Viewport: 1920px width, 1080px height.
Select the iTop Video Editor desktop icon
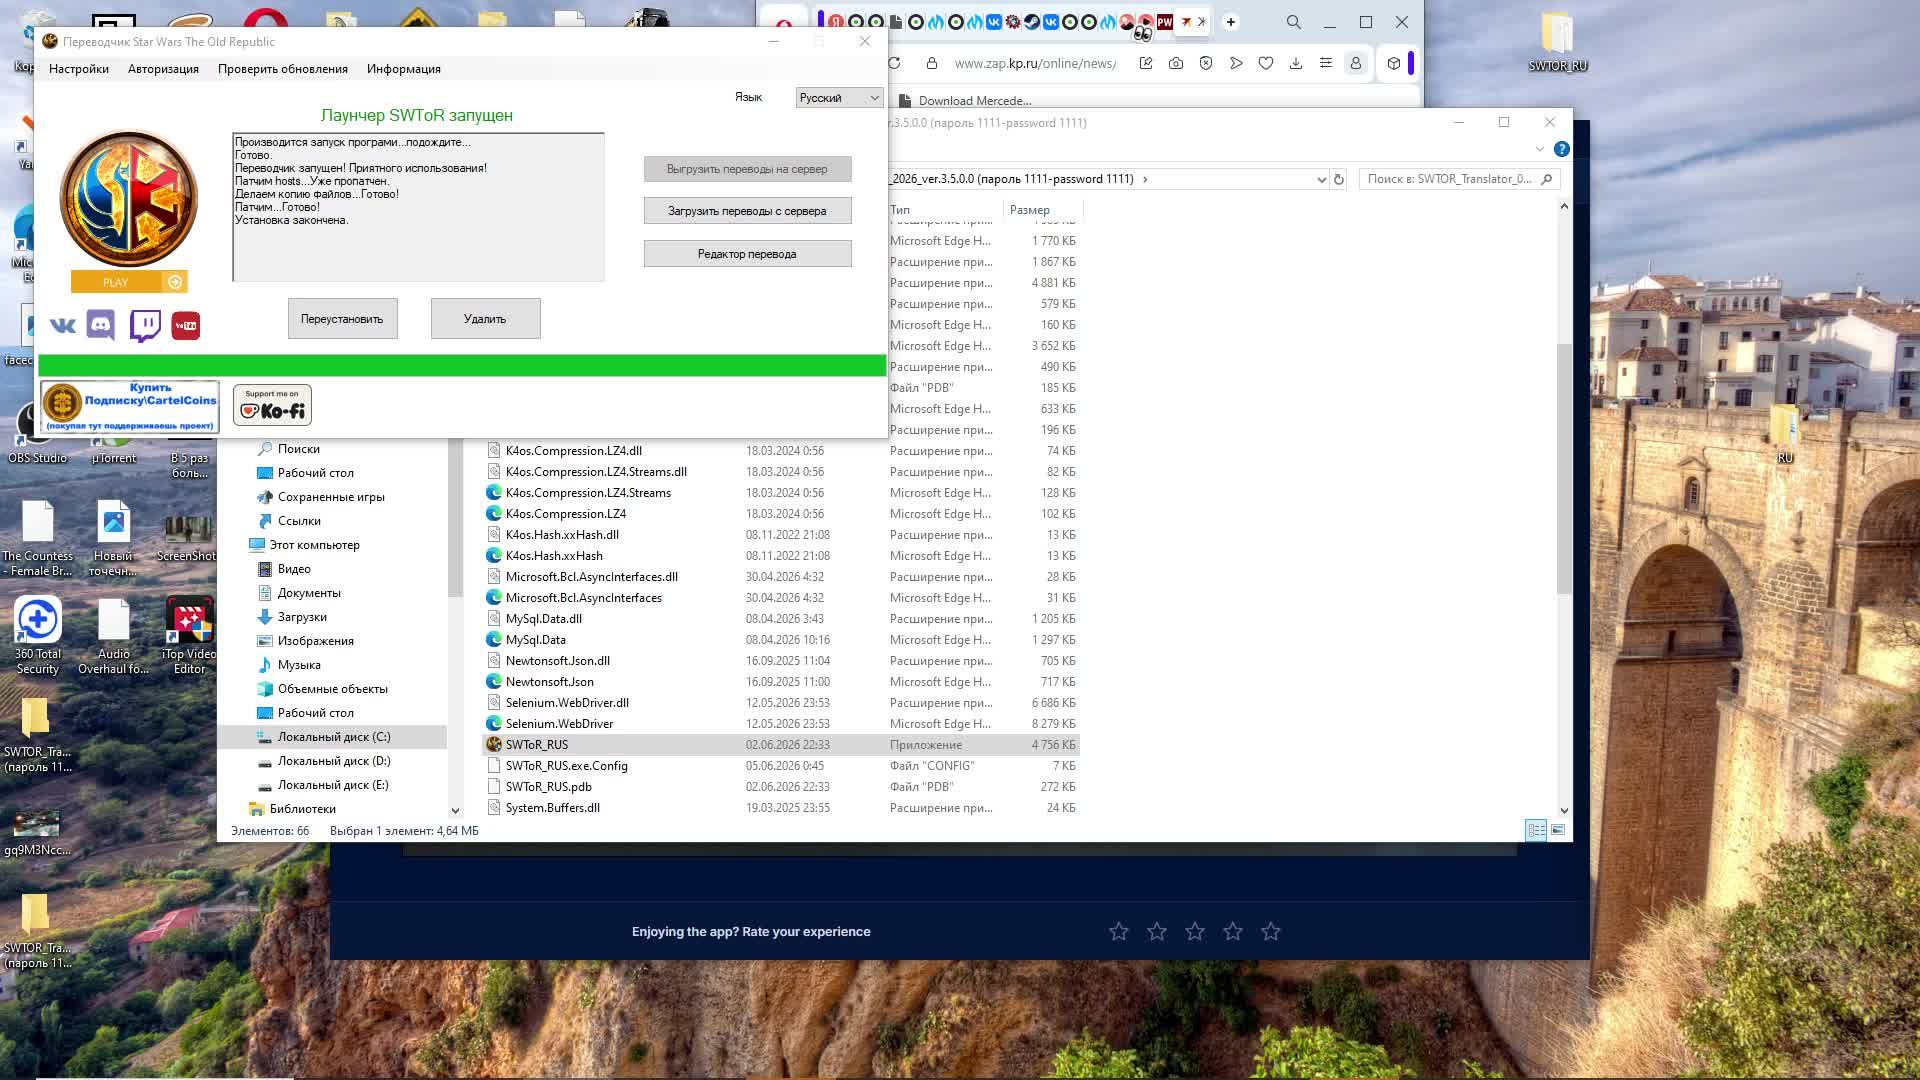point(189,636)
